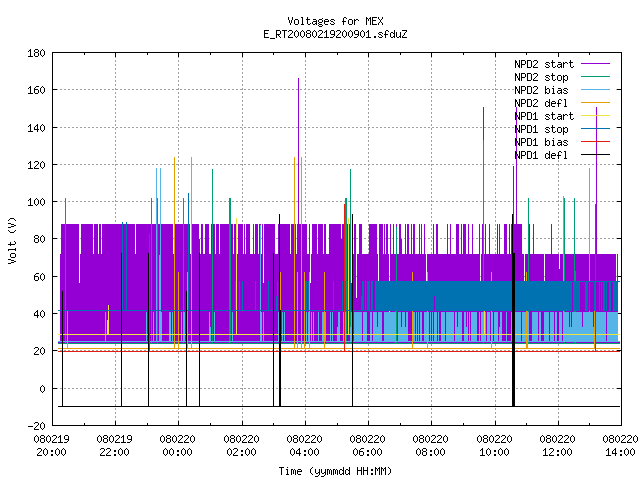
Task: Click the 'NPD2 defl' legend label
Action: tap(541, 103)
